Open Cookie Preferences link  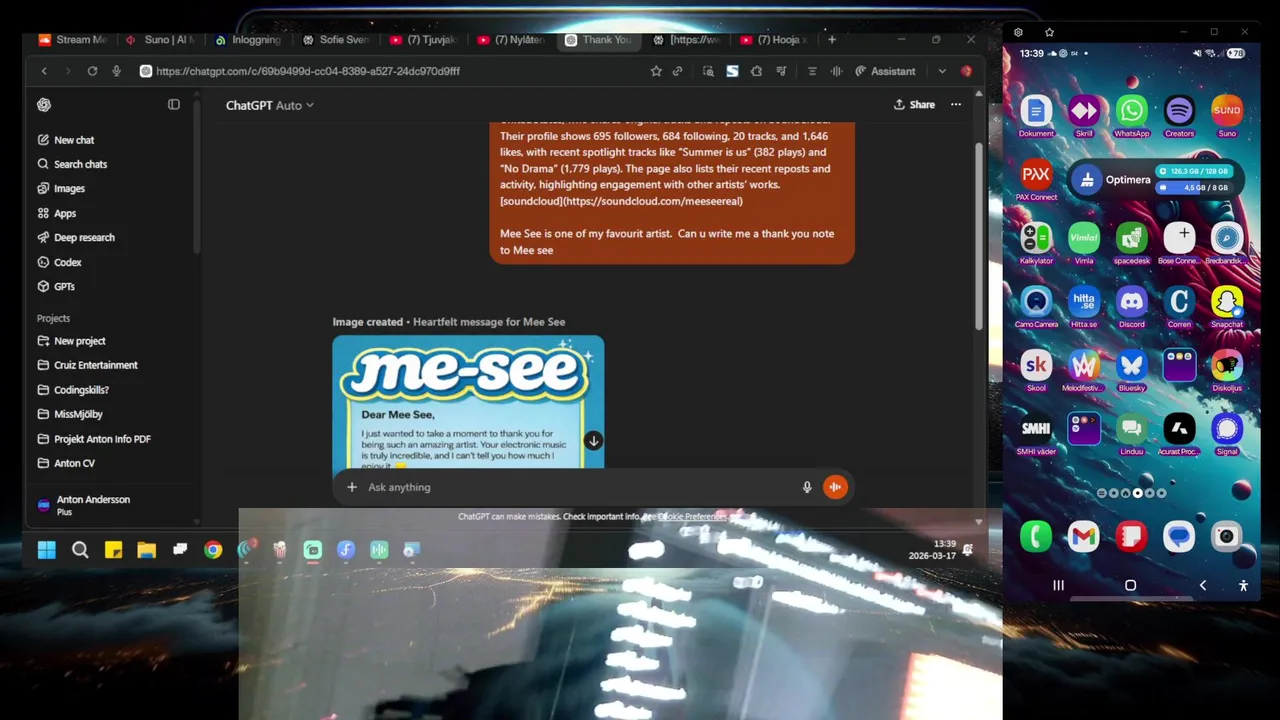click(693, 517)
